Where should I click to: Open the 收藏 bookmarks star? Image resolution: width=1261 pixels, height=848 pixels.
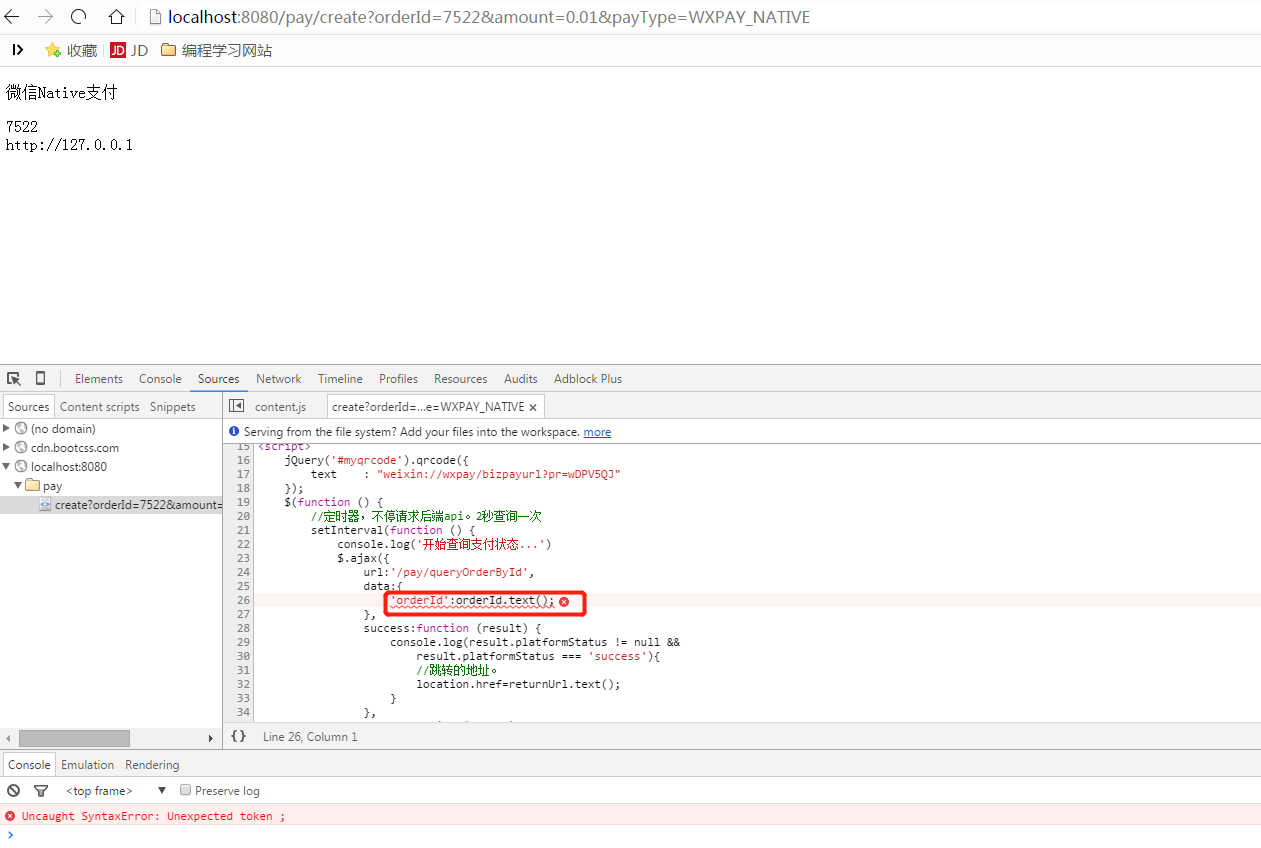pos(70,50)
